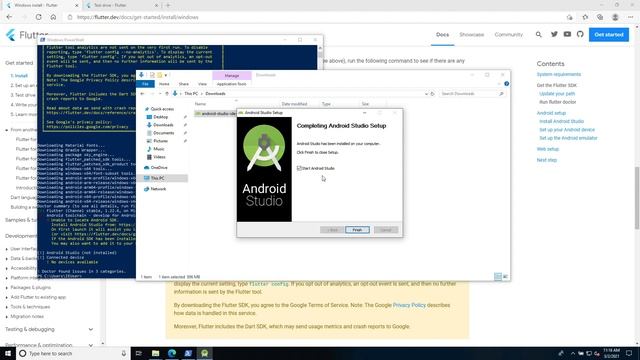Screen dimensions: 640x360
Task: Click the browser favorites star icon
Action: 585,17
